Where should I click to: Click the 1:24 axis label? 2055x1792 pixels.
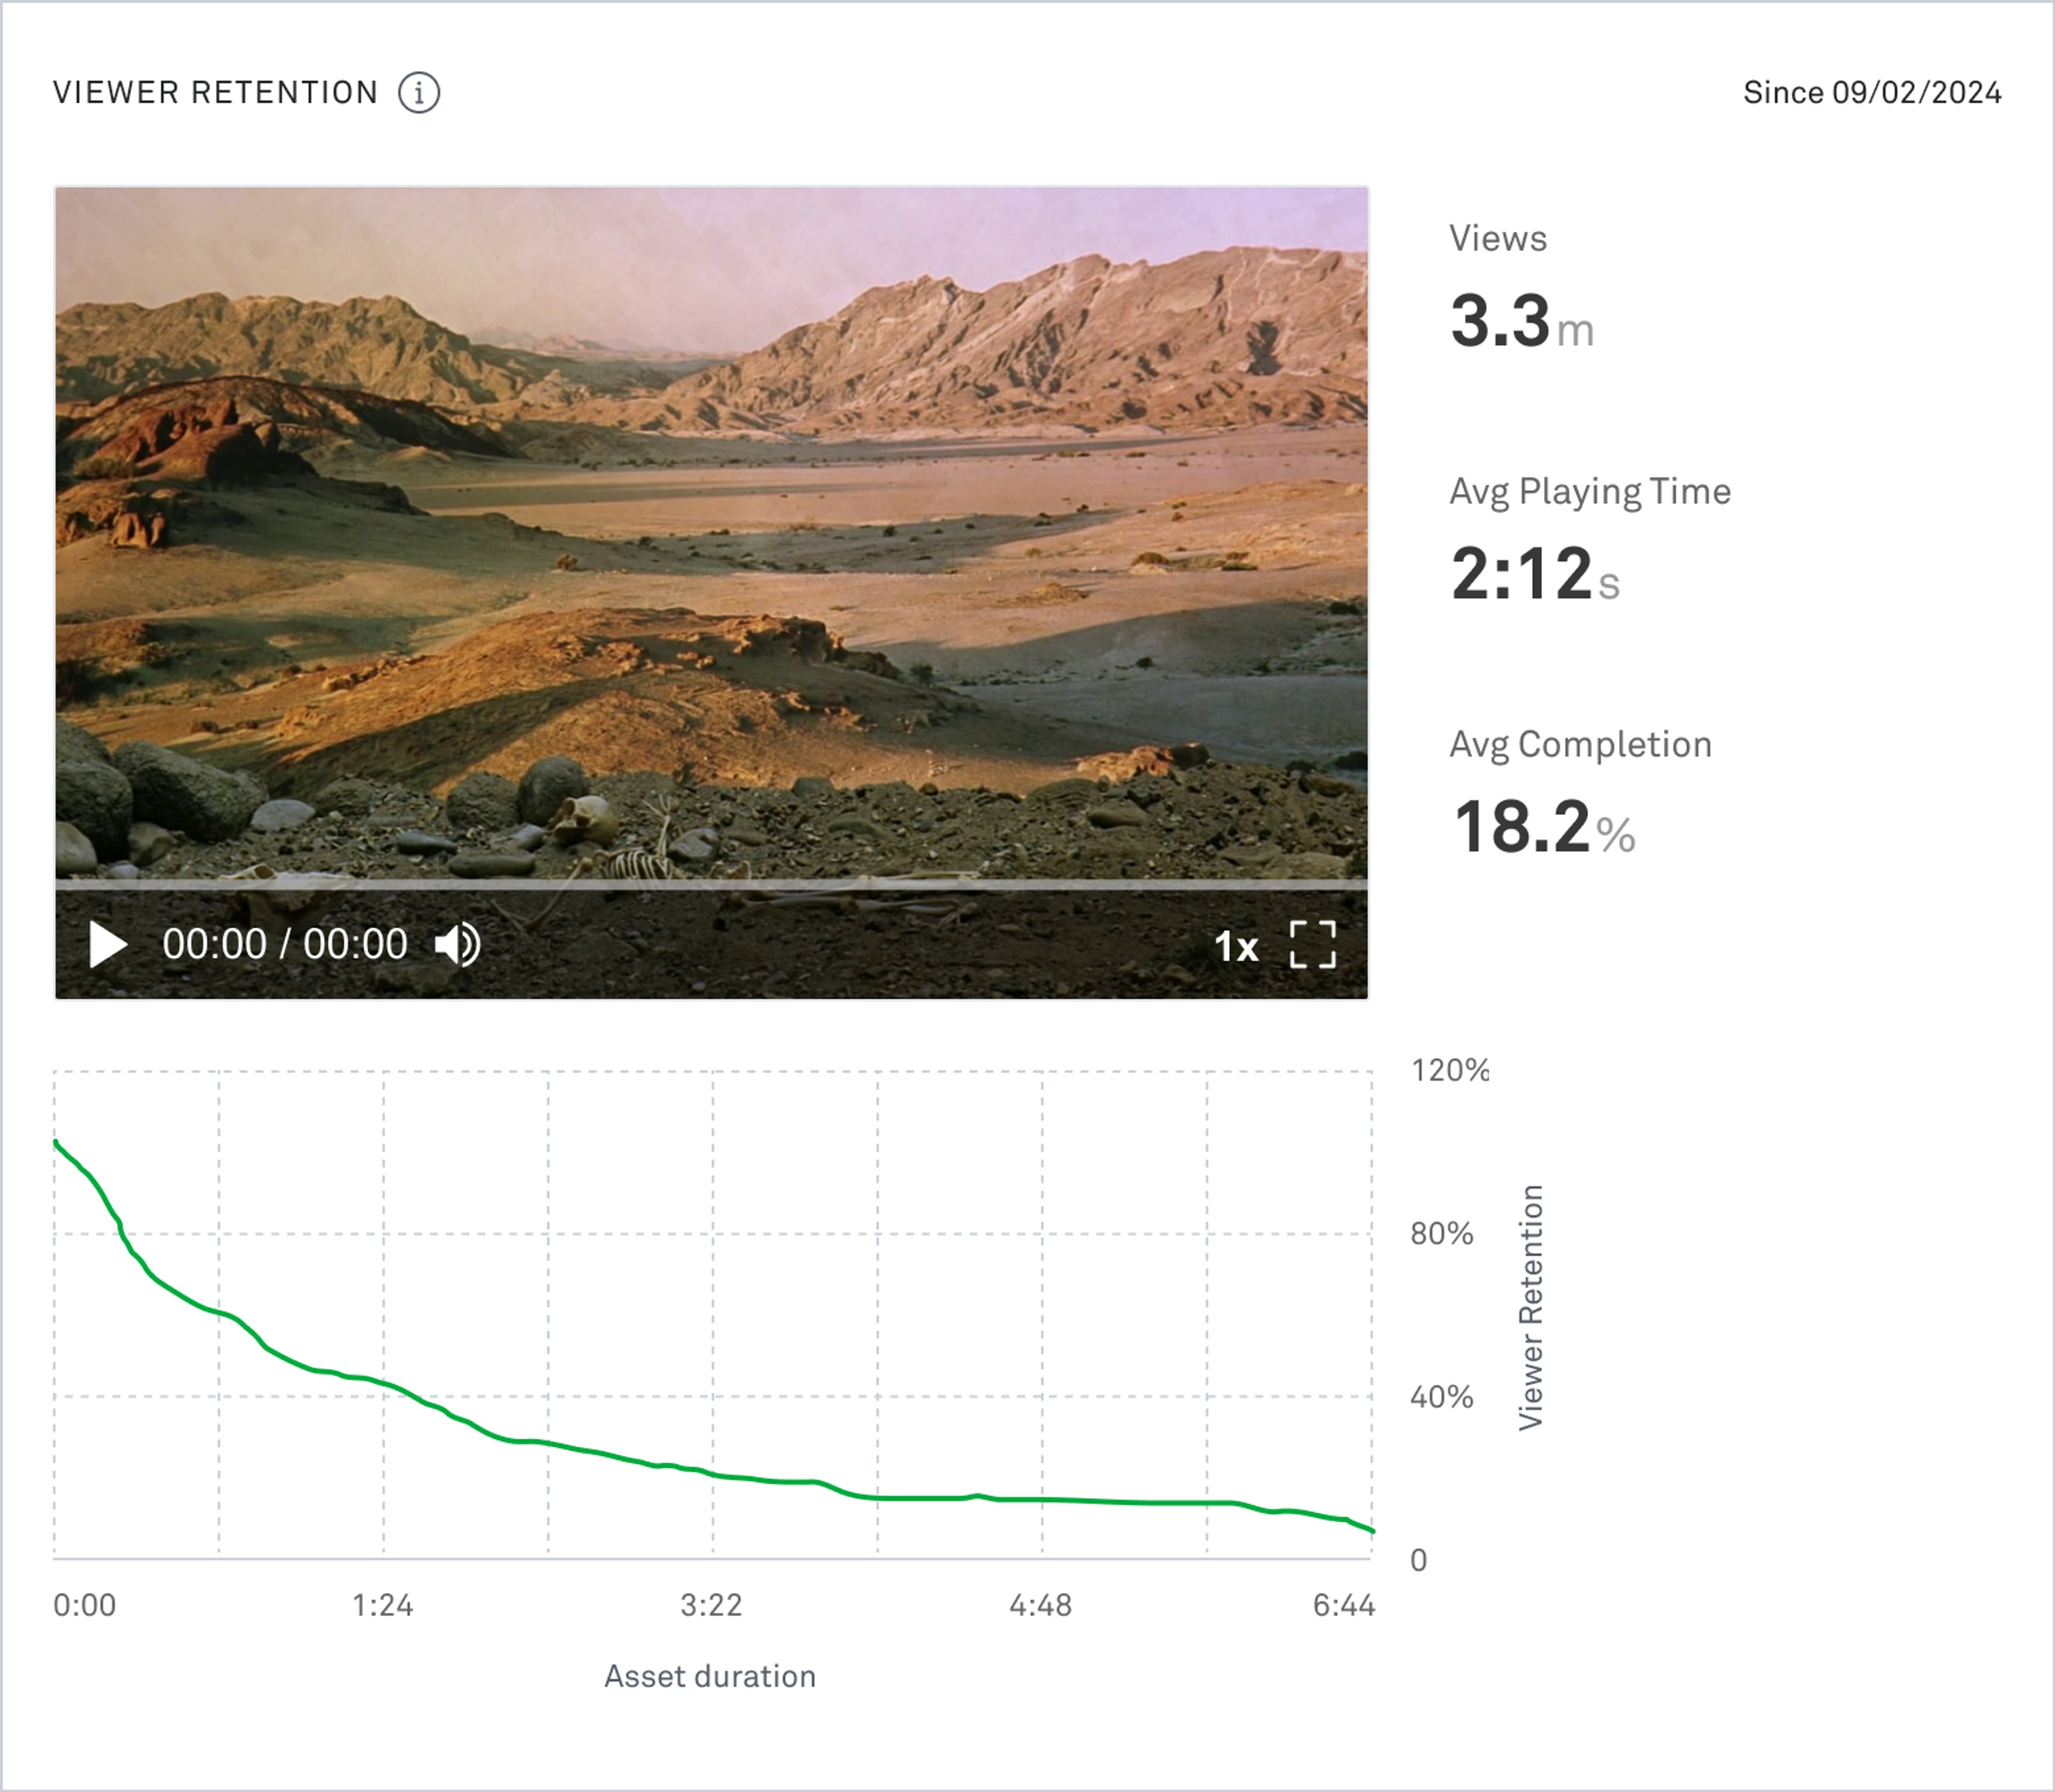coord(382,1605)
